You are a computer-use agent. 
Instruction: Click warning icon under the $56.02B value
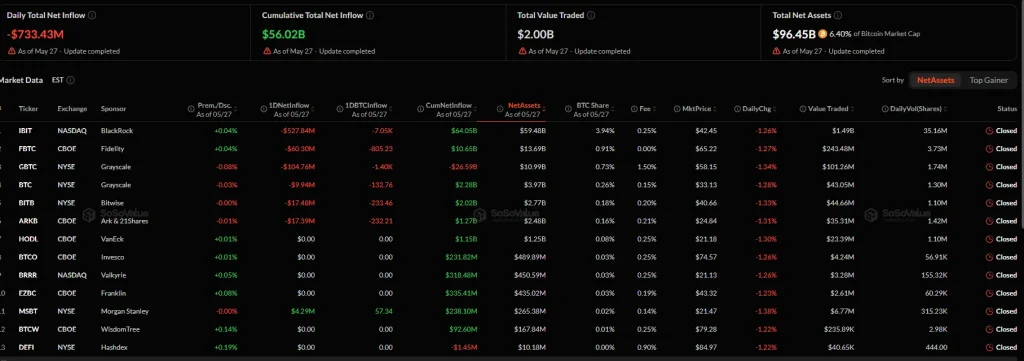(266, 51)
